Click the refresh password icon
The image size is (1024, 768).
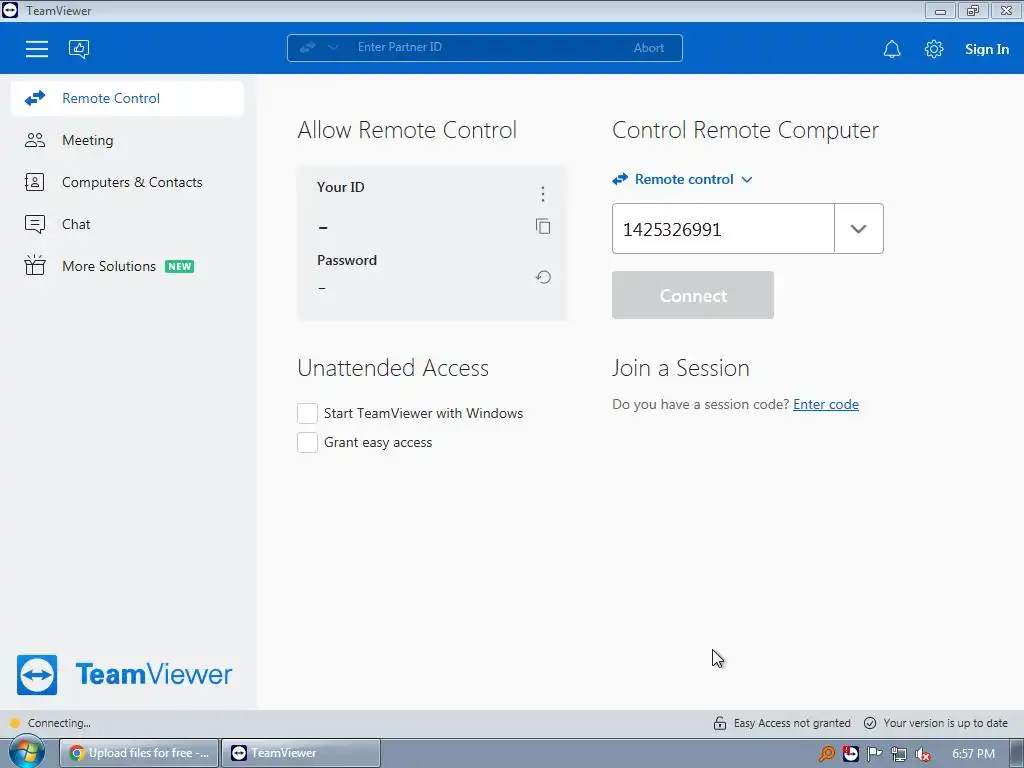[543, 277]
